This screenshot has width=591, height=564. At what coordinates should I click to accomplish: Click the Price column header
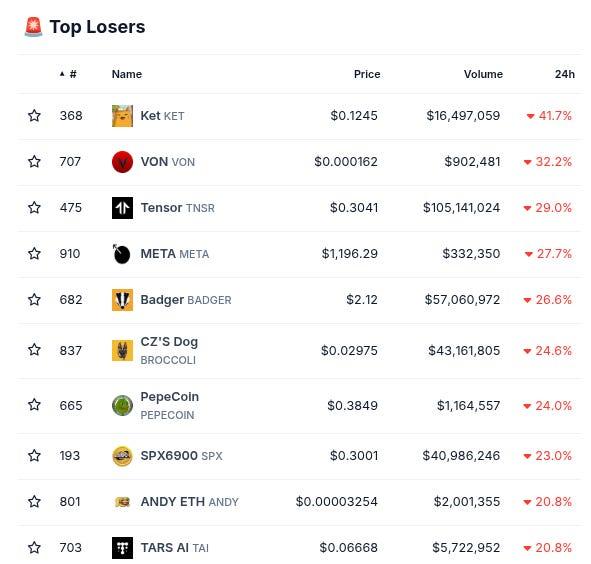pyautogui.click(x=367, y=74)
